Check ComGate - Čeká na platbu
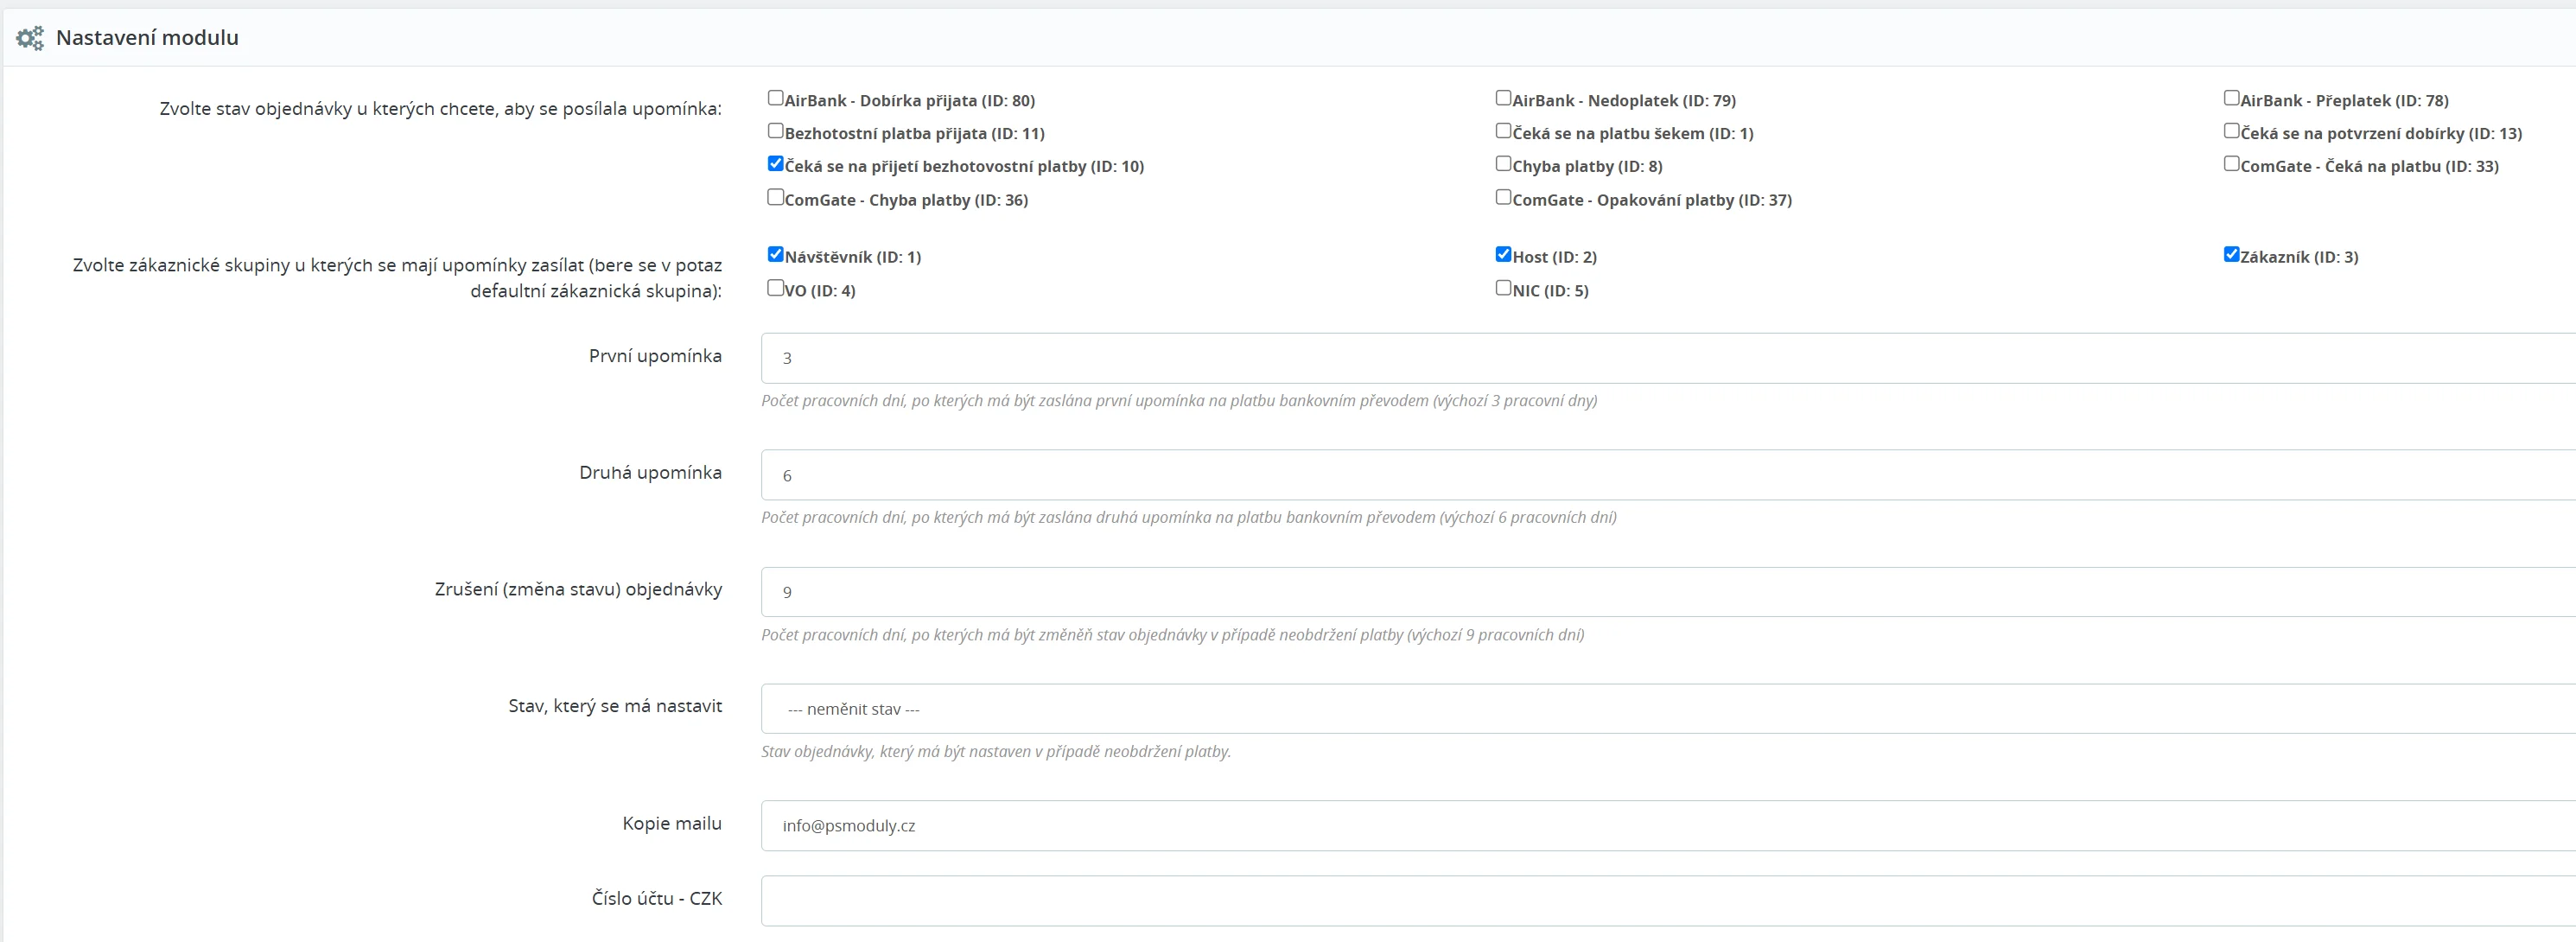Viewport: 2576px width, 942px height. click(2231, 164)
